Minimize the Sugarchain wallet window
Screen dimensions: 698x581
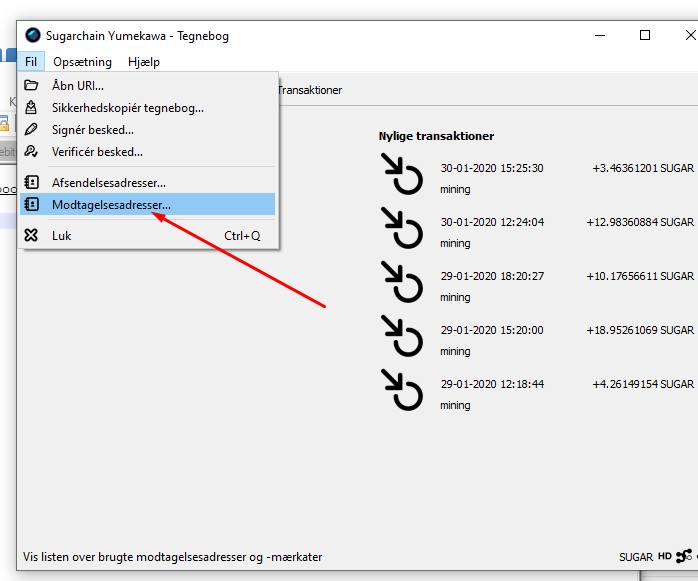coord(600,35)
